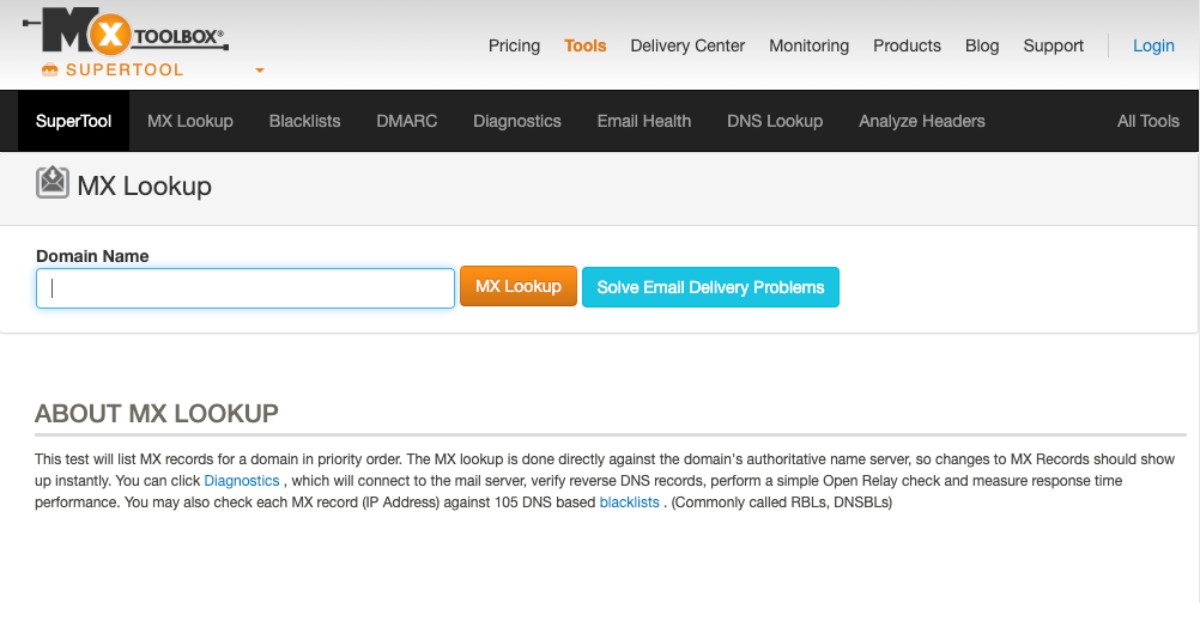Click the MX Lookup envelope icon
1200x630 pixels.
tap(52, 184)
